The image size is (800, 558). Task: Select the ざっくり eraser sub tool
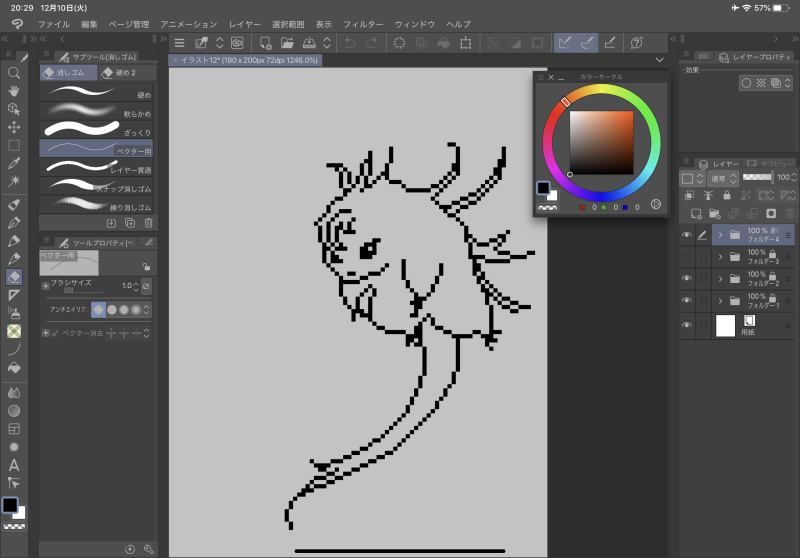pyautogui.click(x=96, y=130)
